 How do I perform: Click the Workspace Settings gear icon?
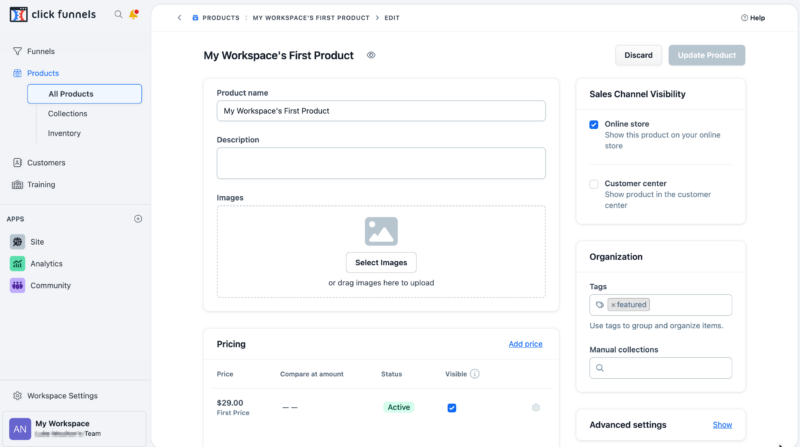point(17,395)
